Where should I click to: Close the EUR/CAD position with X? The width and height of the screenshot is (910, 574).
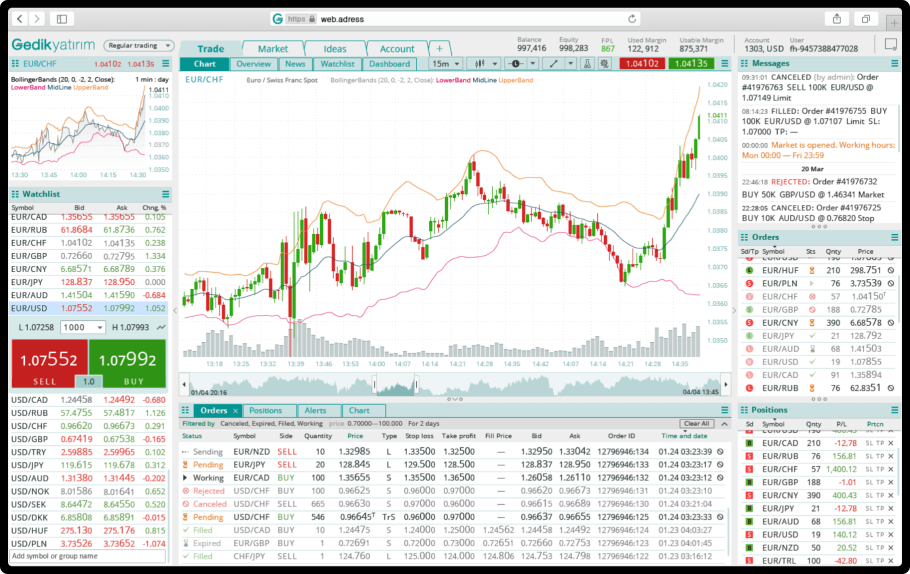click(x=891, y=443)
